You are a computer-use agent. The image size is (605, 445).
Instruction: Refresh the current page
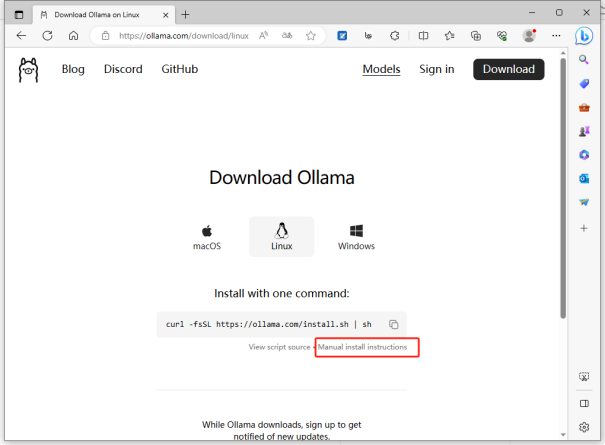(47, 36)
